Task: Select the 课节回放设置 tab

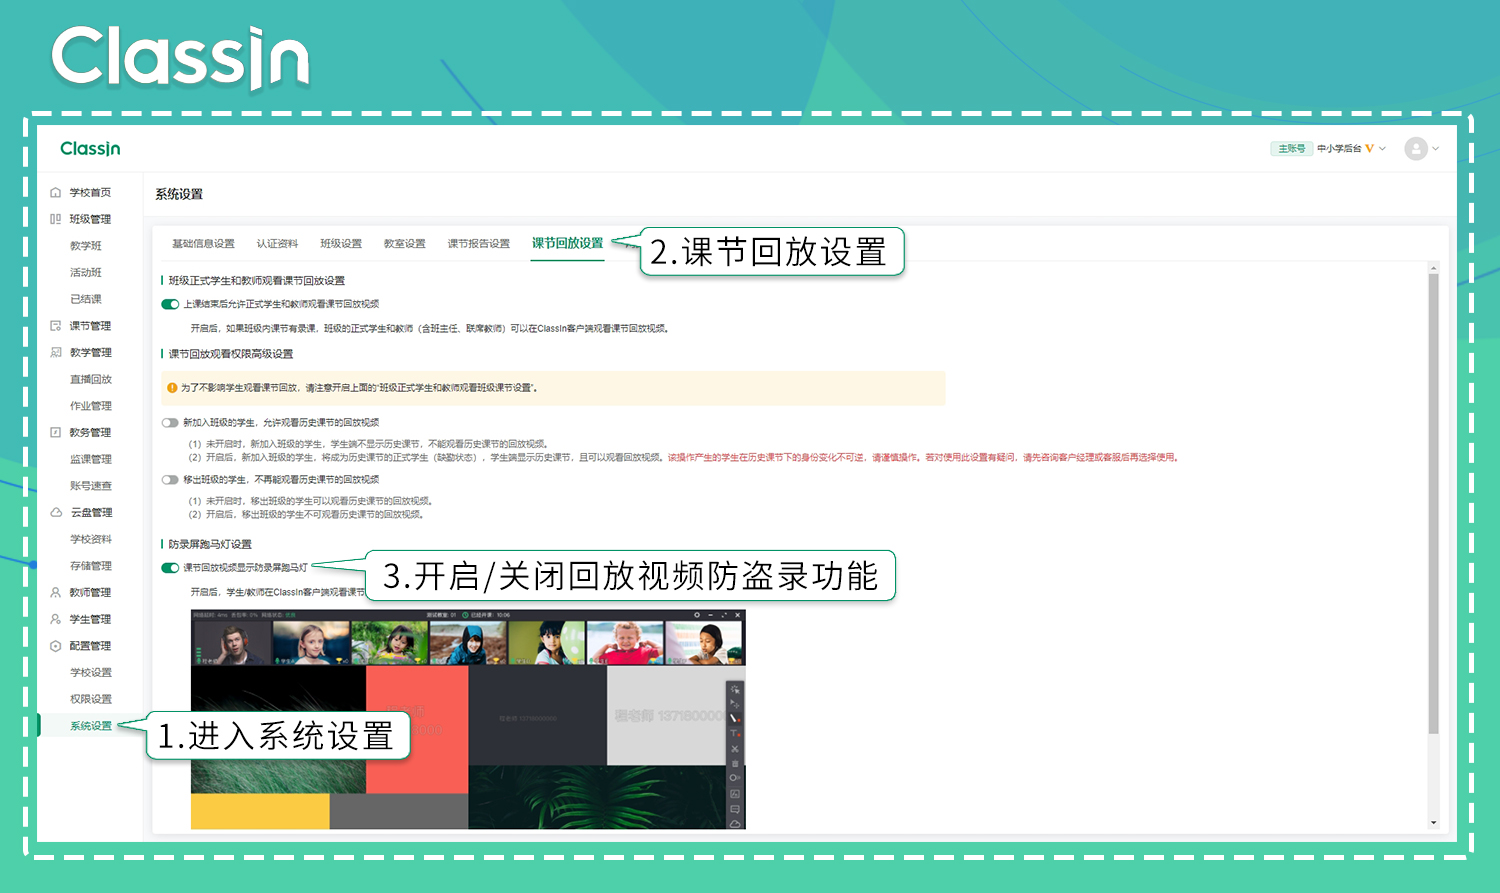Action: point(568,243)
